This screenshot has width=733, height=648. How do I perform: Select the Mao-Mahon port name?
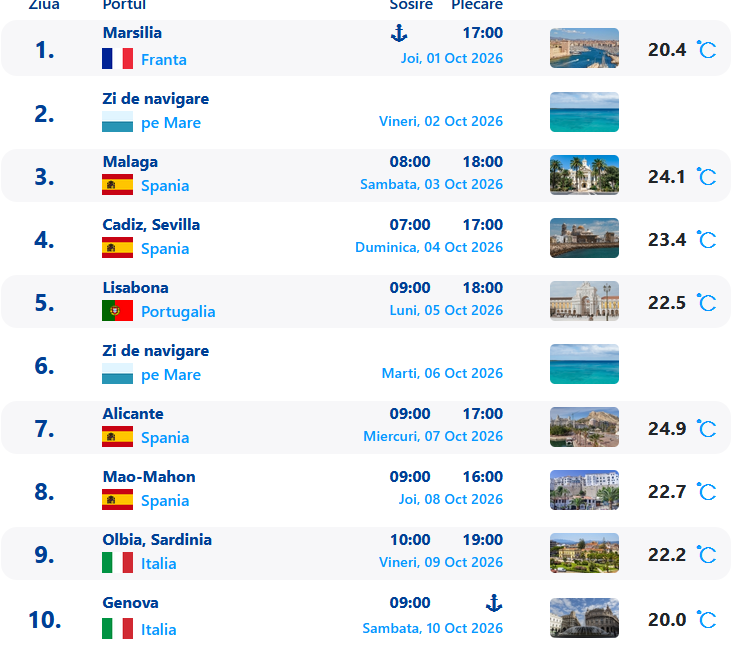[x=149, y=477]
